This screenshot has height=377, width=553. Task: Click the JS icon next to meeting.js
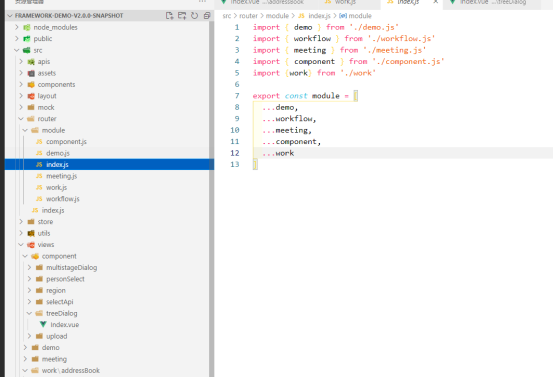39,176
